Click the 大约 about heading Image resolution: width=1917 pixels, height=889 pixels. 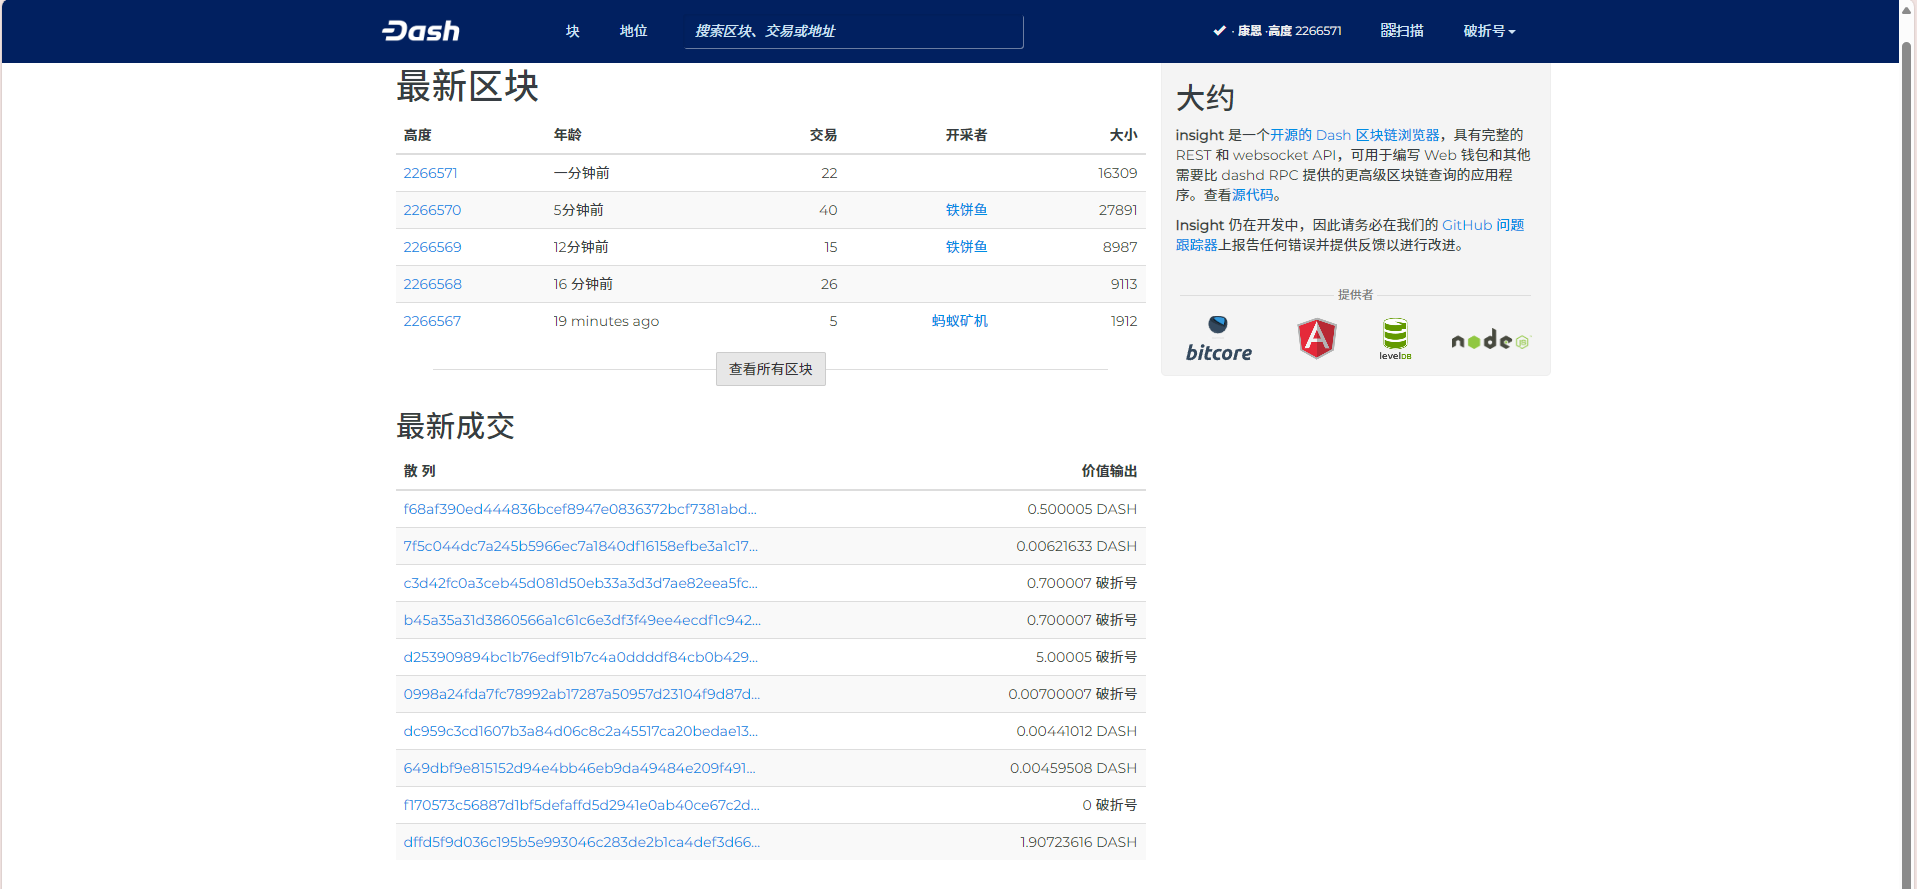coord(1205,98)
